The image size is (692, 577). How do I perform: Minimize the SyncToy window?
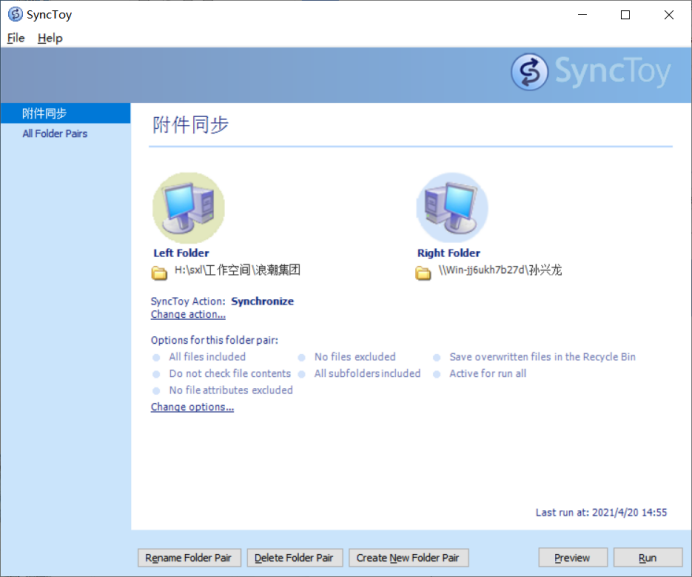coord(583,15)
